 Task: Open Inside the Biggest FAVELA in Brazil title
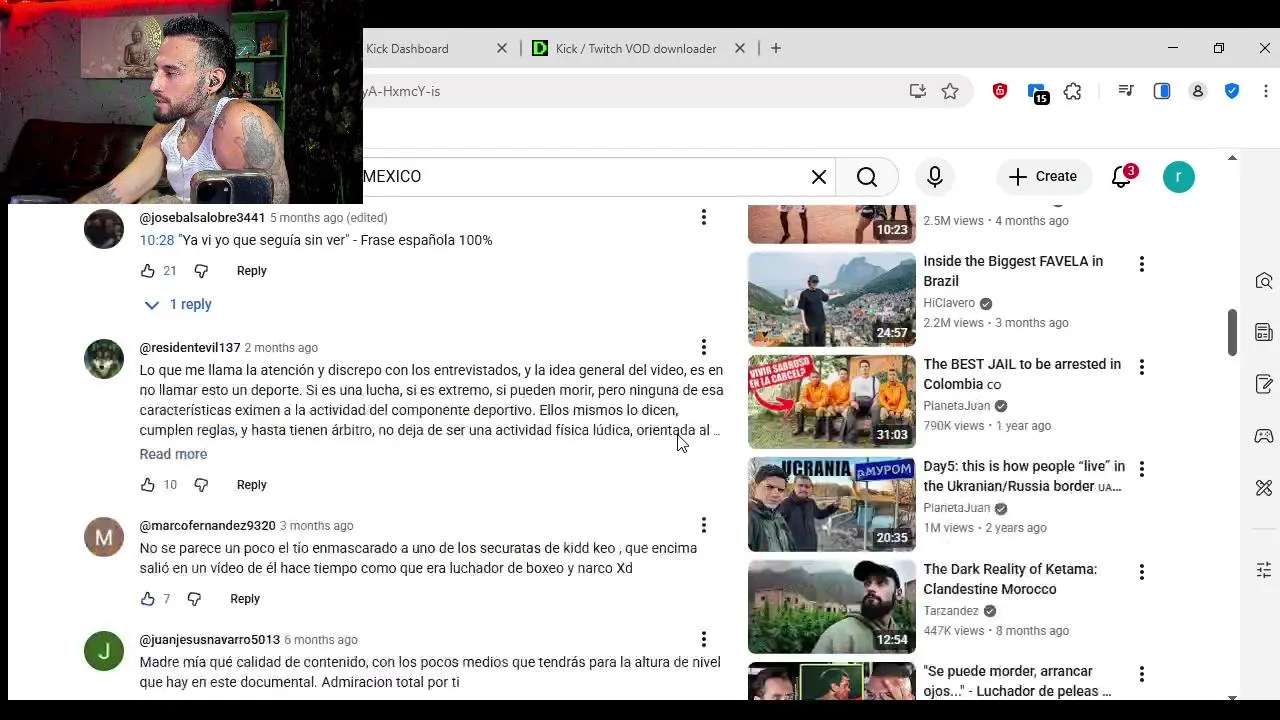pyautogui.click(x=1013, y=271)
